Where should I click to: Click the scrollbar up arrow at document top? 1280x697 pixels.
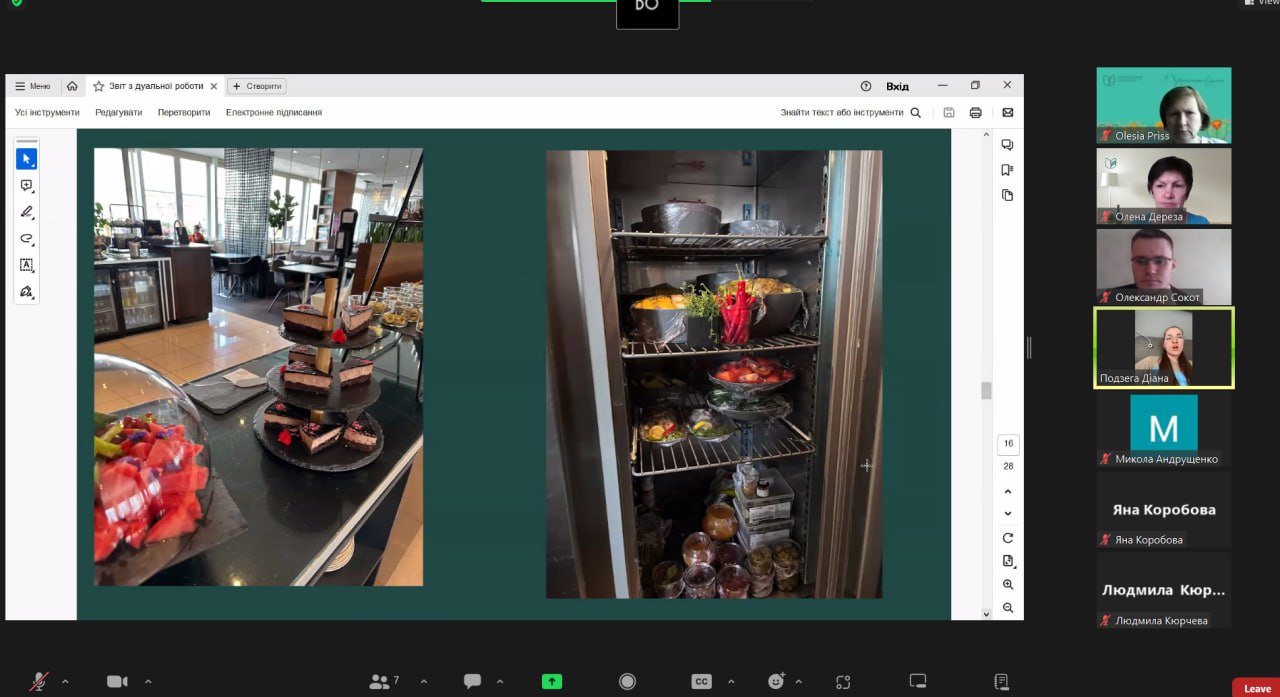coord(986,135)
